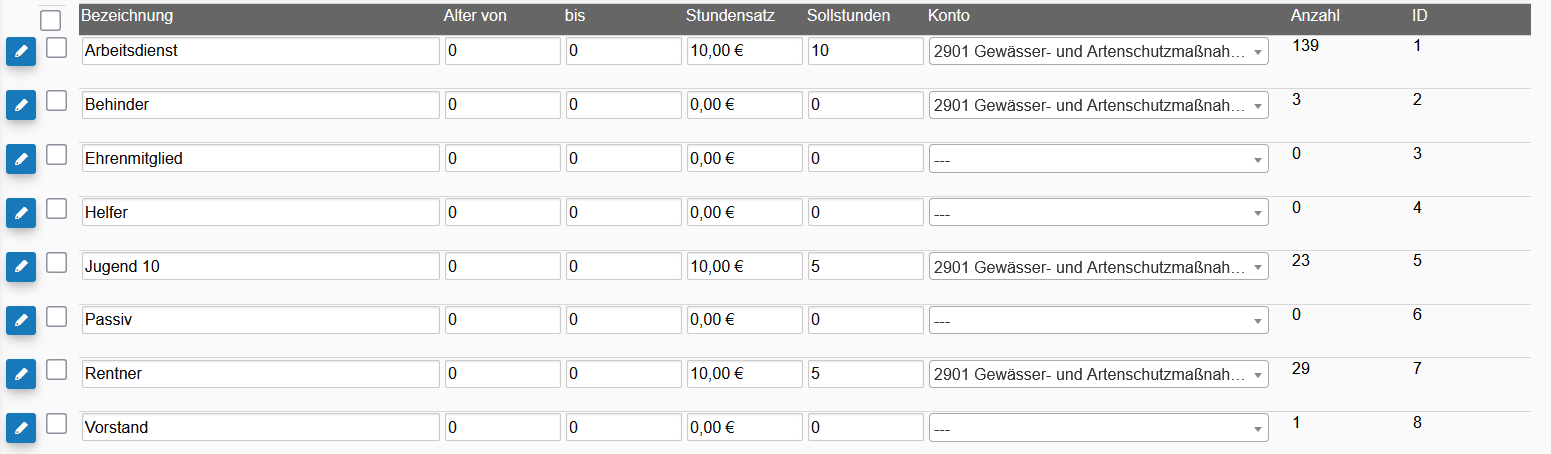Check the Arbeitsdienst row checkbox
This screenshot has width=1551, height=454.
click(57, 47)
